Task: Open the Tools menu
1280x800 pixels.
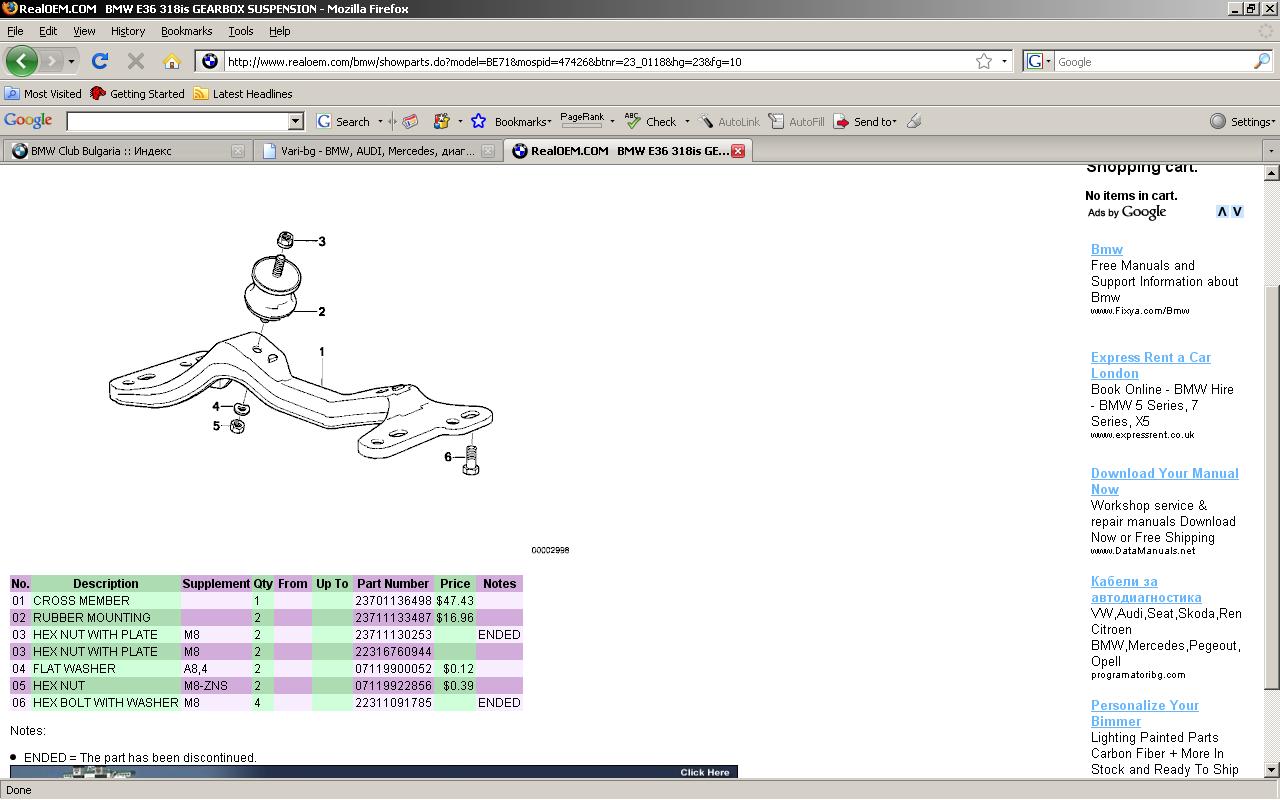Action: (x=241, y=31)
